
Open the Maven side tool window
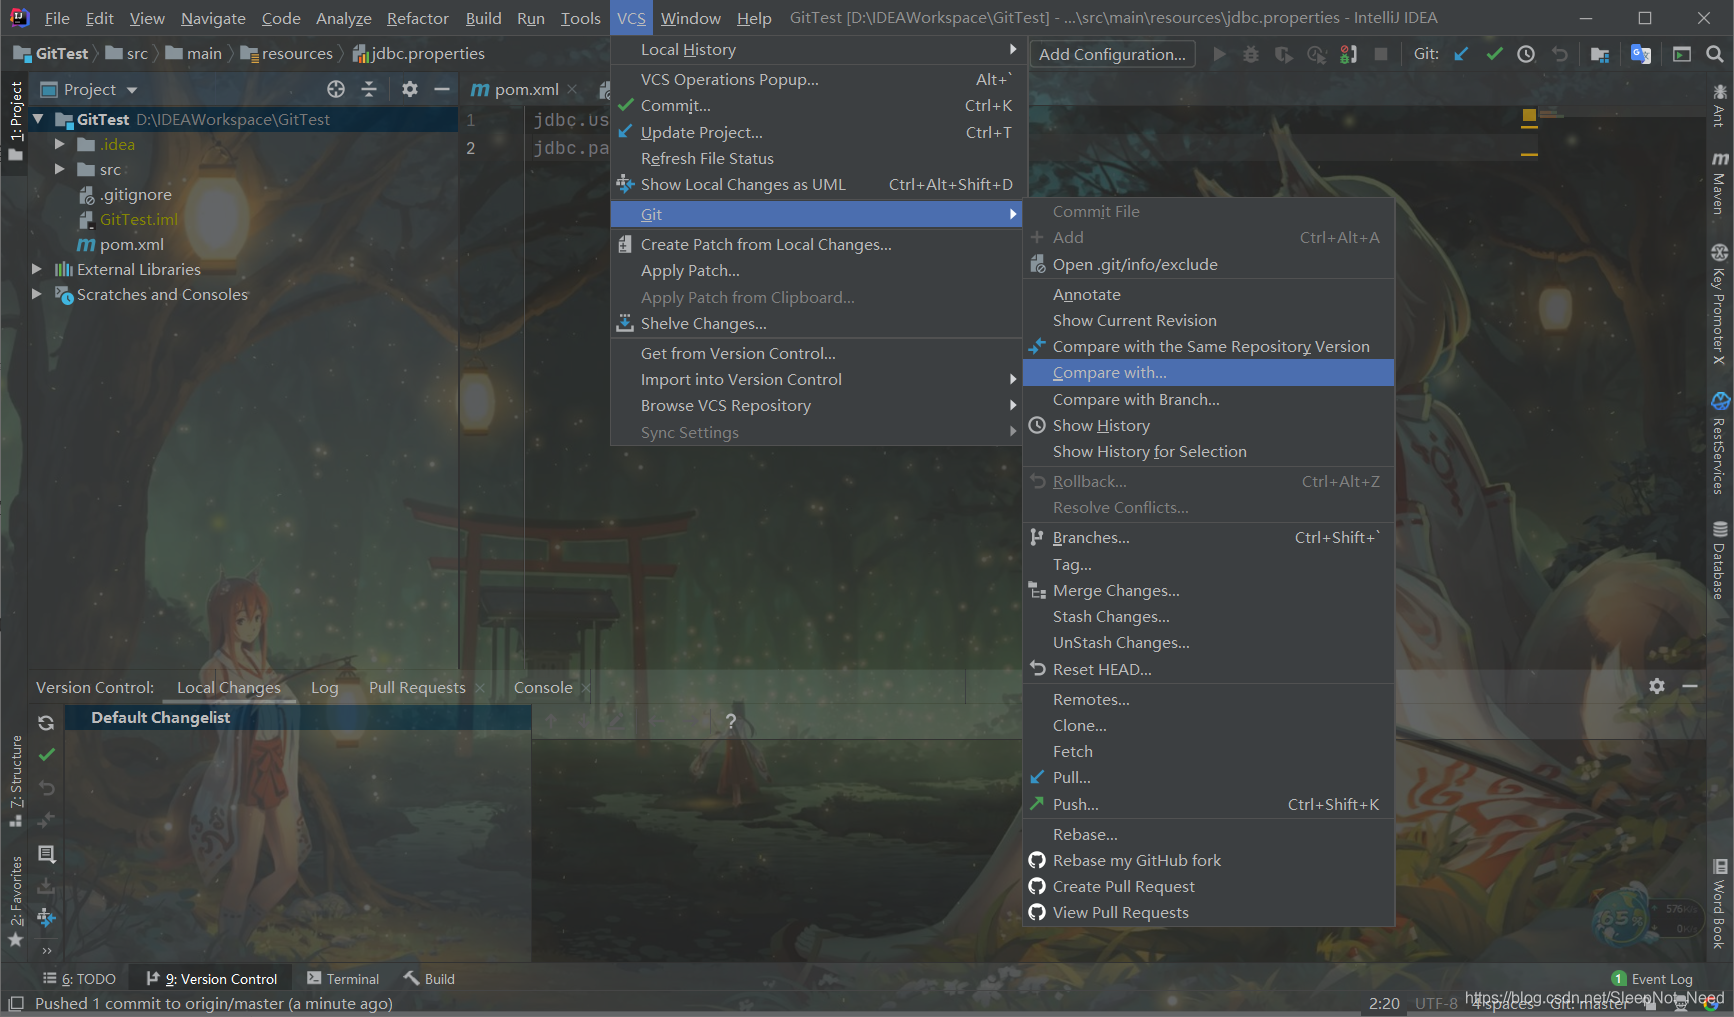pos(1719,183)
